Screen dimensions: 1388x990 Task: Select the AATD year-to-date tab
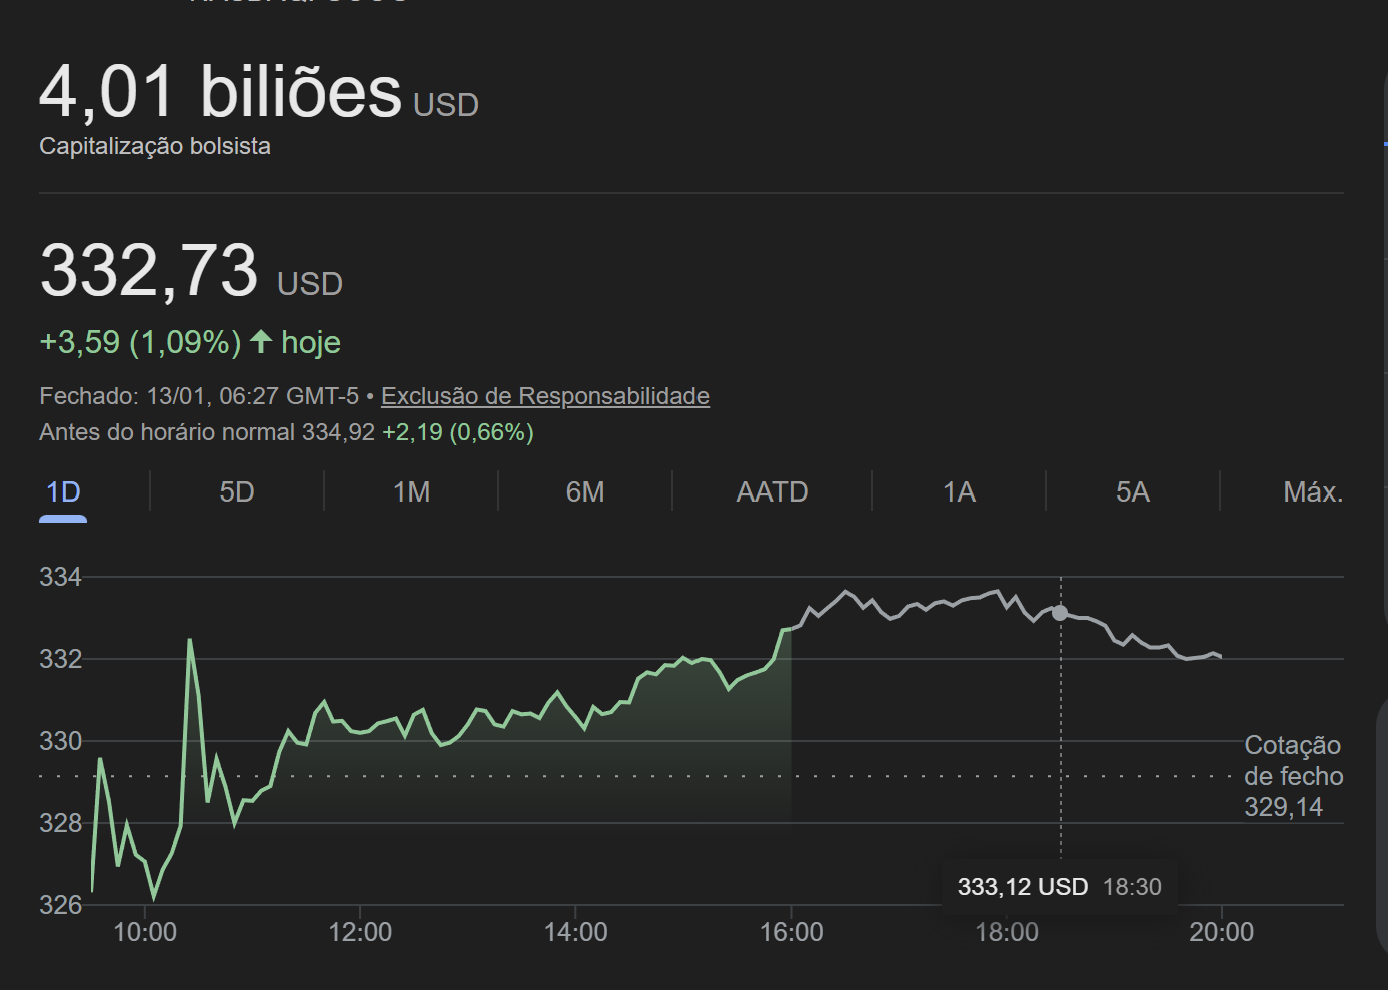tap(772, 492)
